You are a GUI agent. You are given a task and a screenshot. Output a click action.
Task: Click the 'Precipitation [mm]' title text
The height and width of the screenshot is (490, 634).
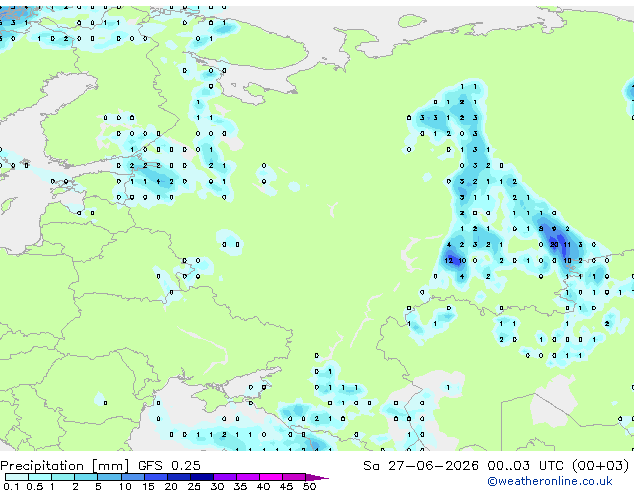coord(65,466)
